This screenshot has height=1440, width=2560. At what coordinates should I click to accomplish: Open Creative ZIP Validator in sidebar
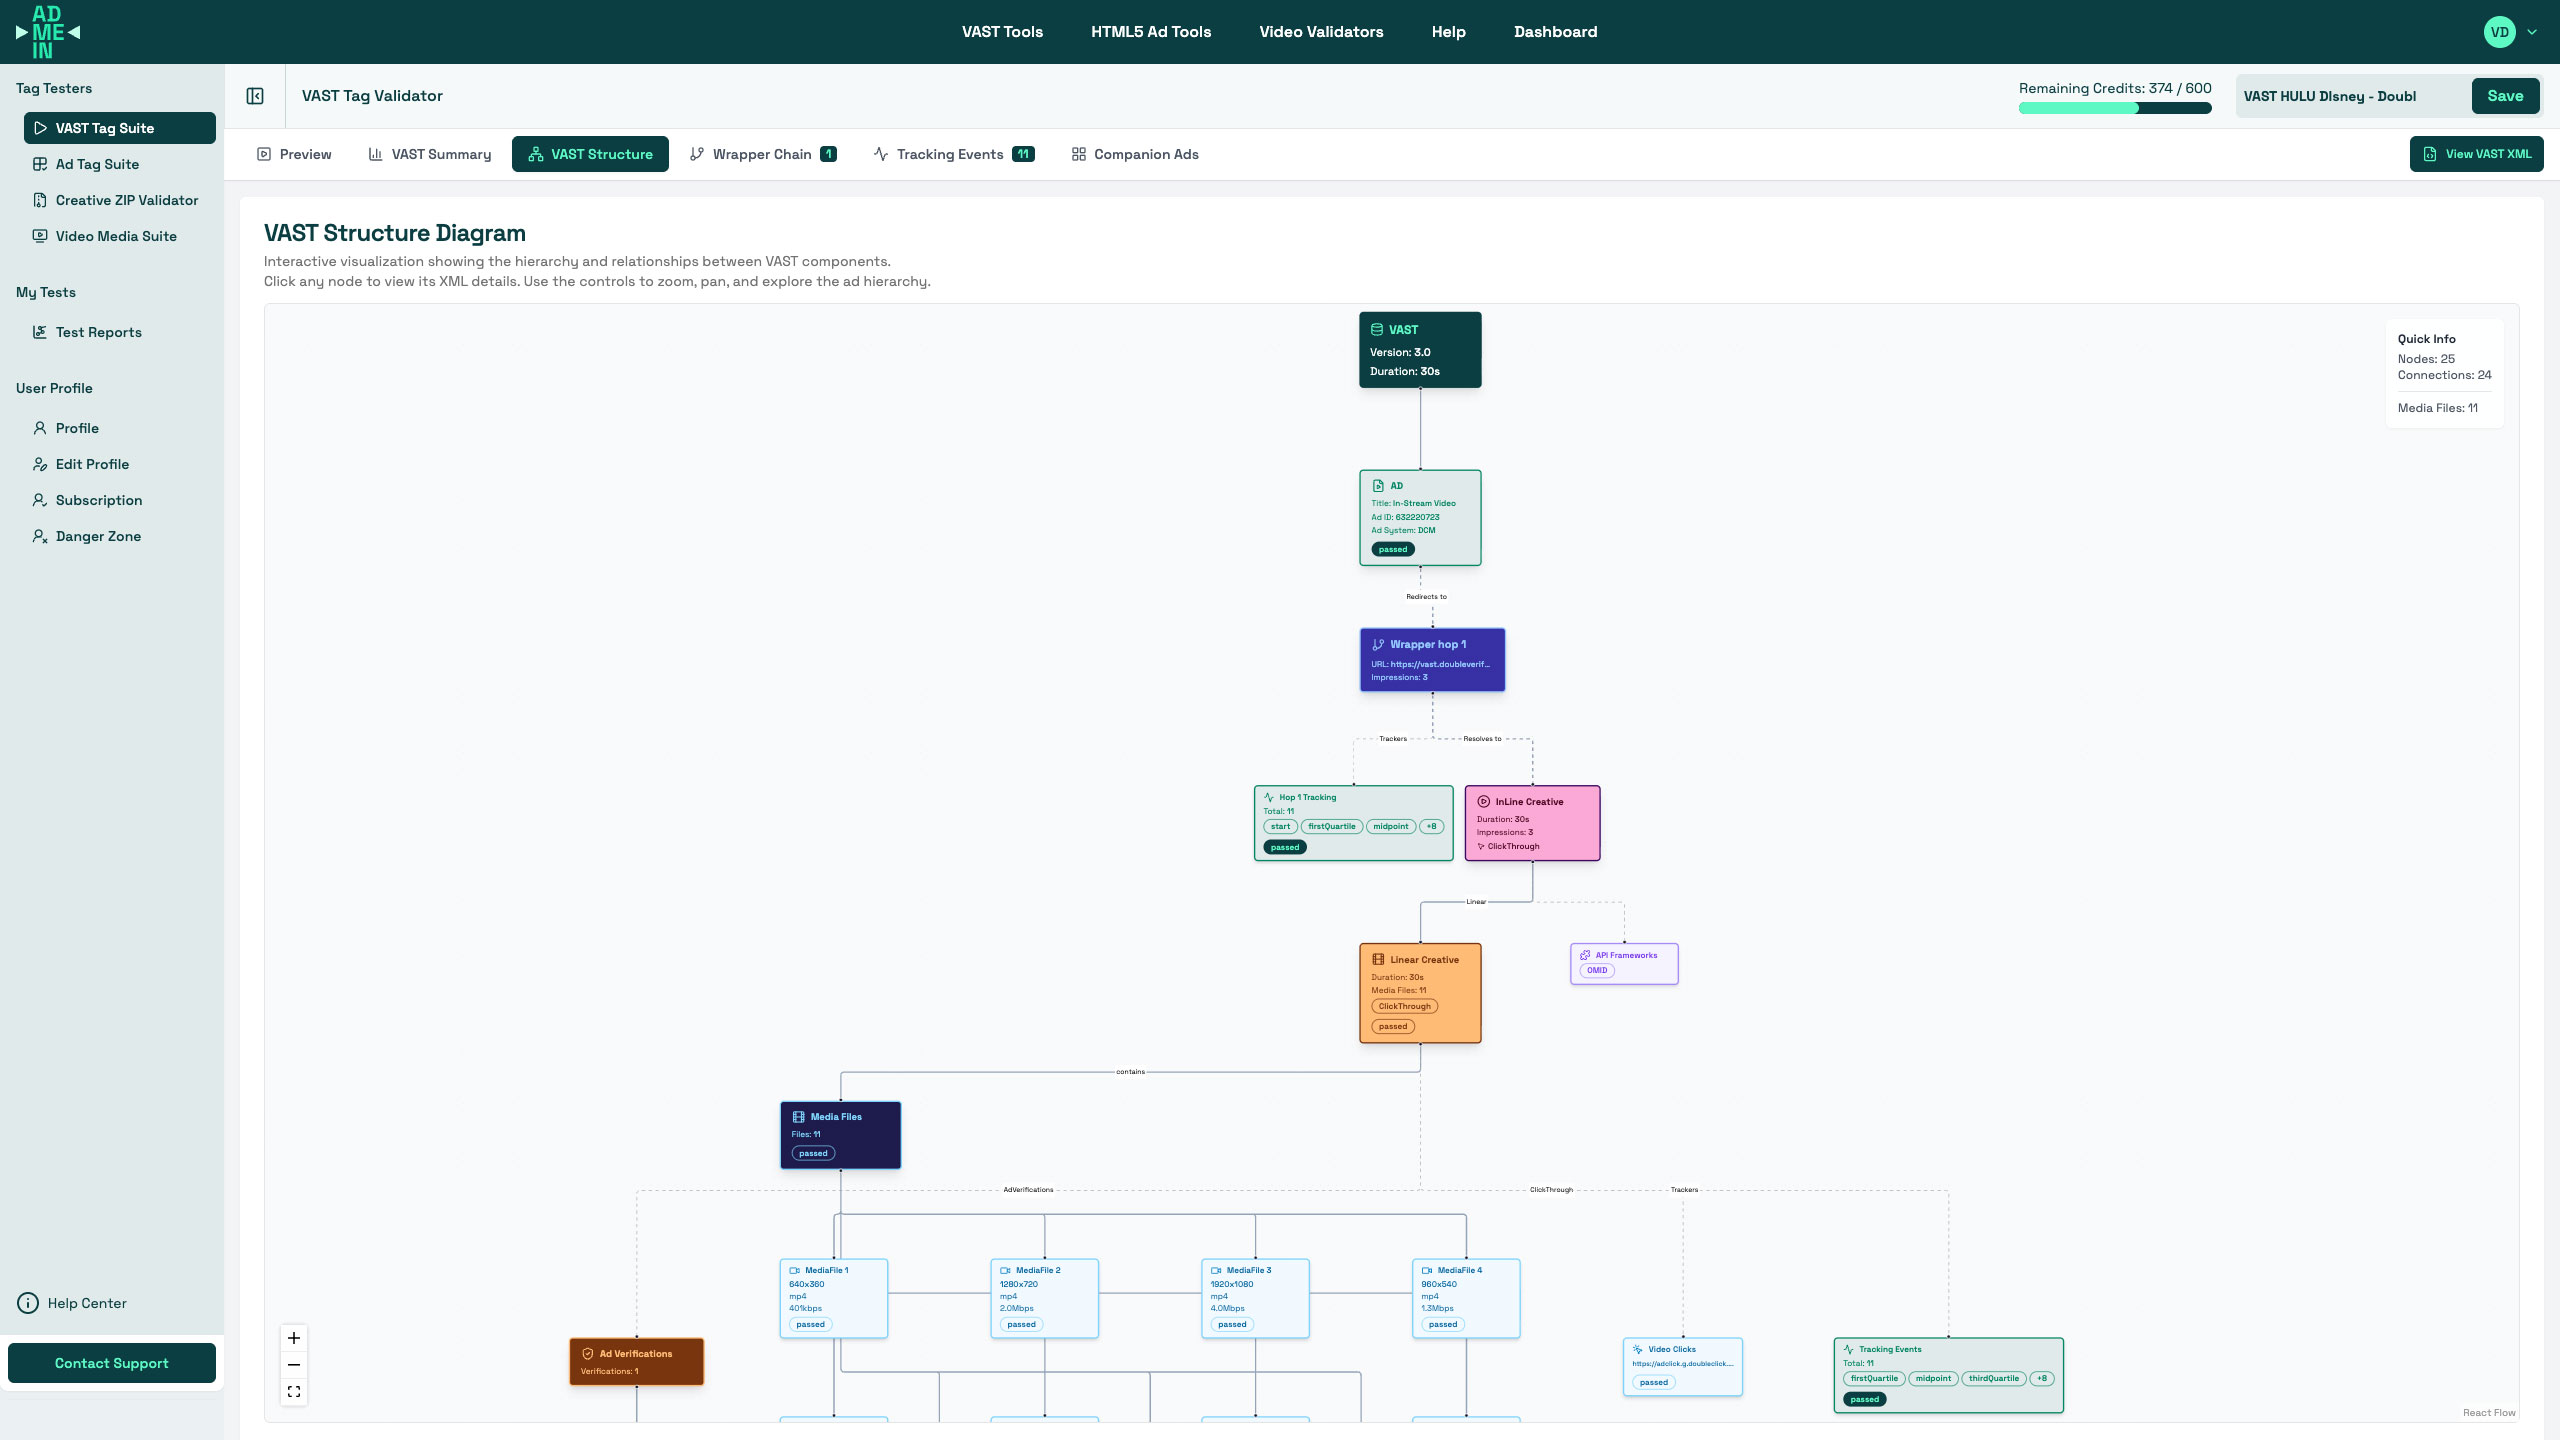click(126, 200)
